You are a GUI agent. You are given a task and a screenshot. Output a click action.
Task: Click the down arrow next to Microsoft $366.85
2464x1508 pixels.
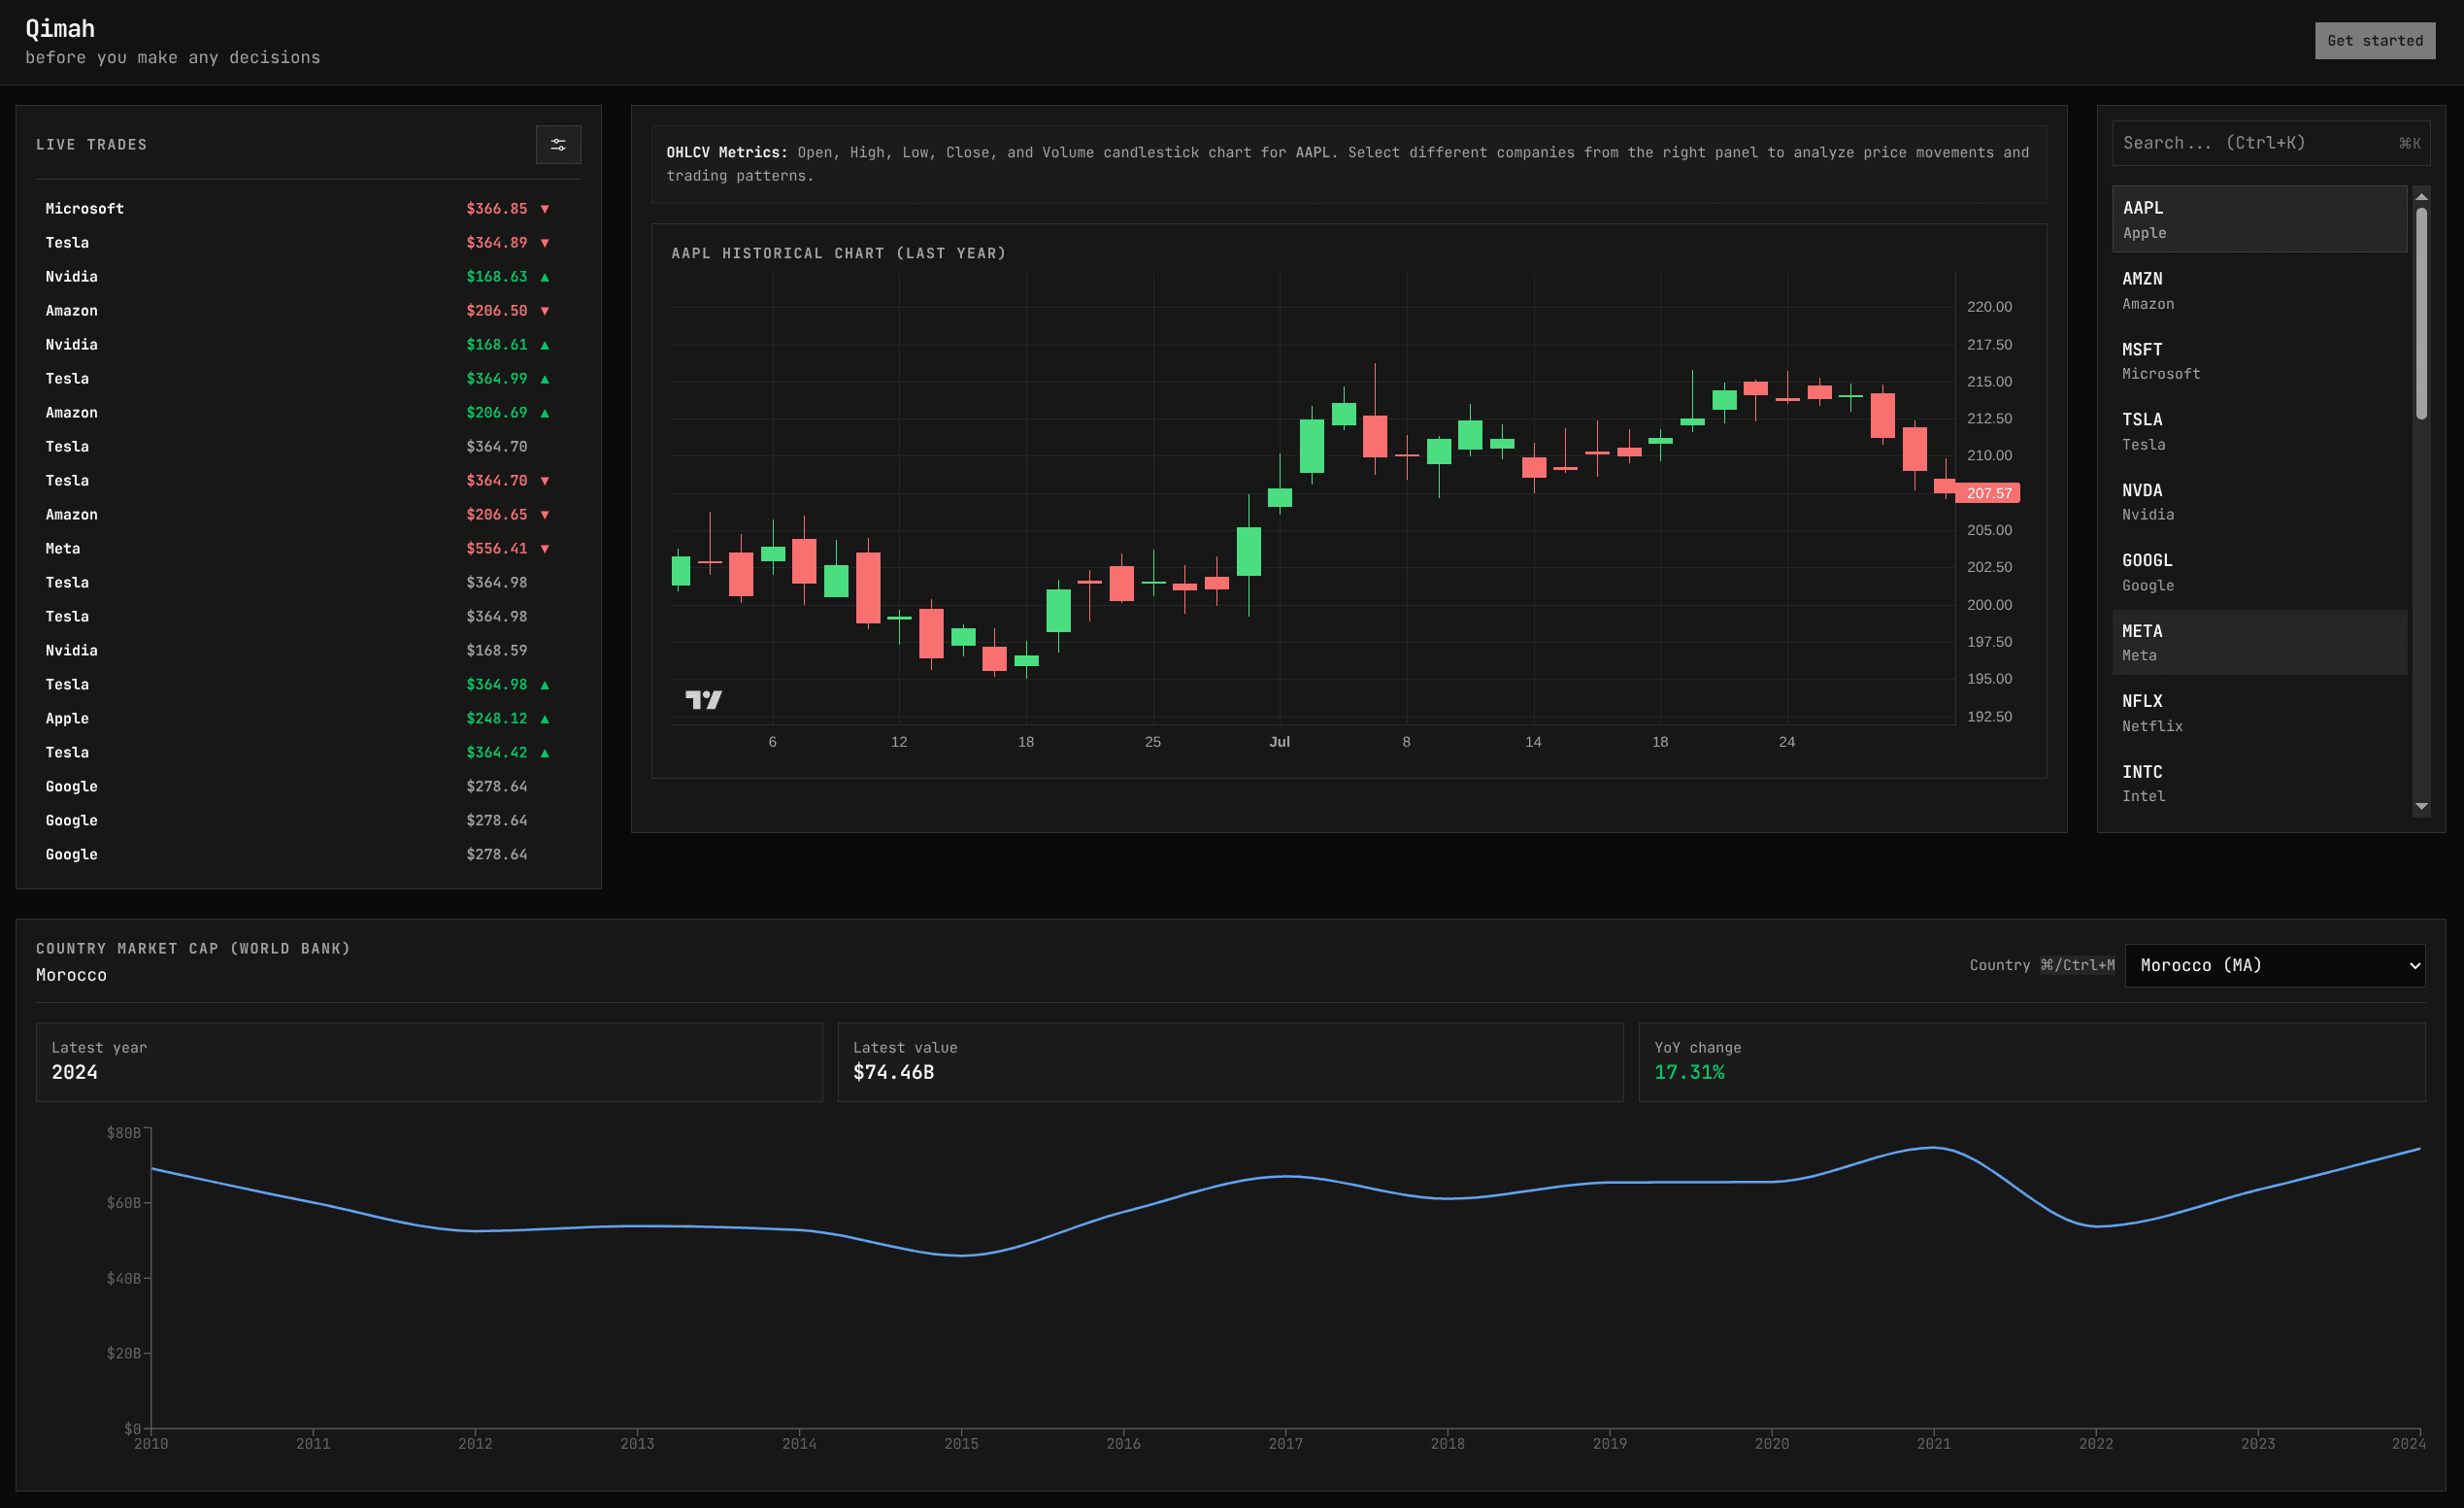pos(545,209)
